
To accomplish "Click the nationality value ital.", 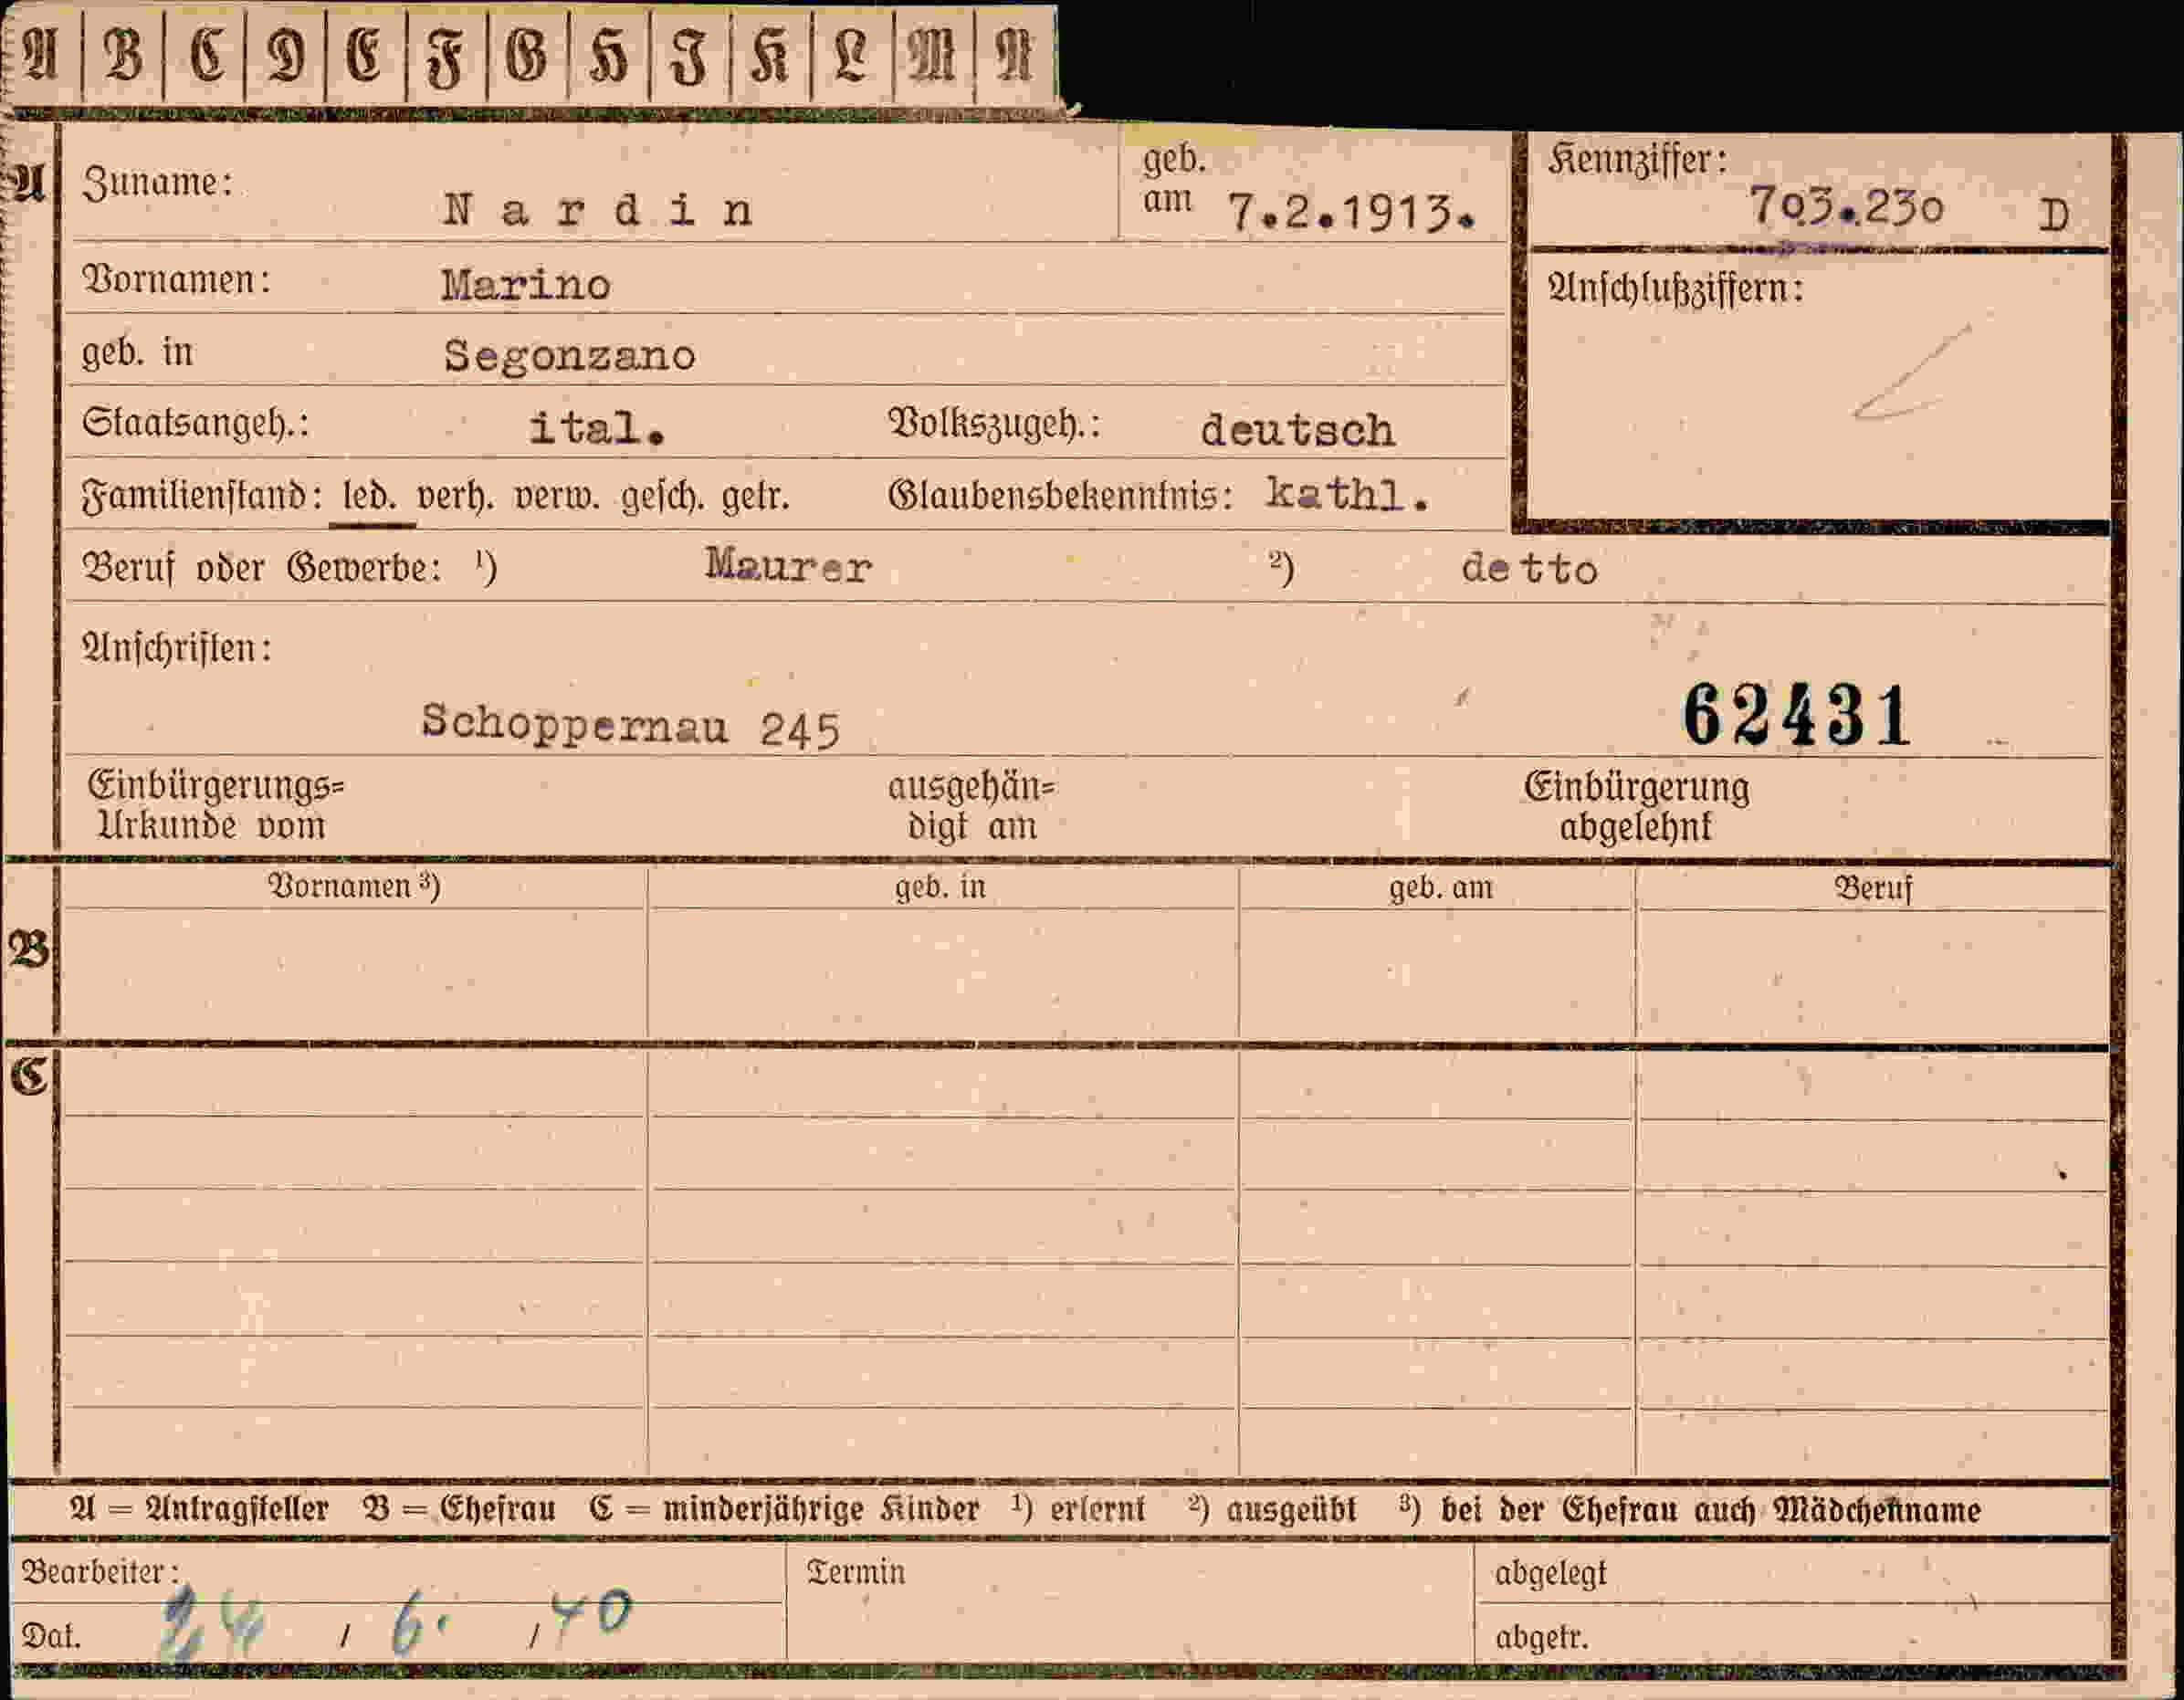I will click(596, 429).
